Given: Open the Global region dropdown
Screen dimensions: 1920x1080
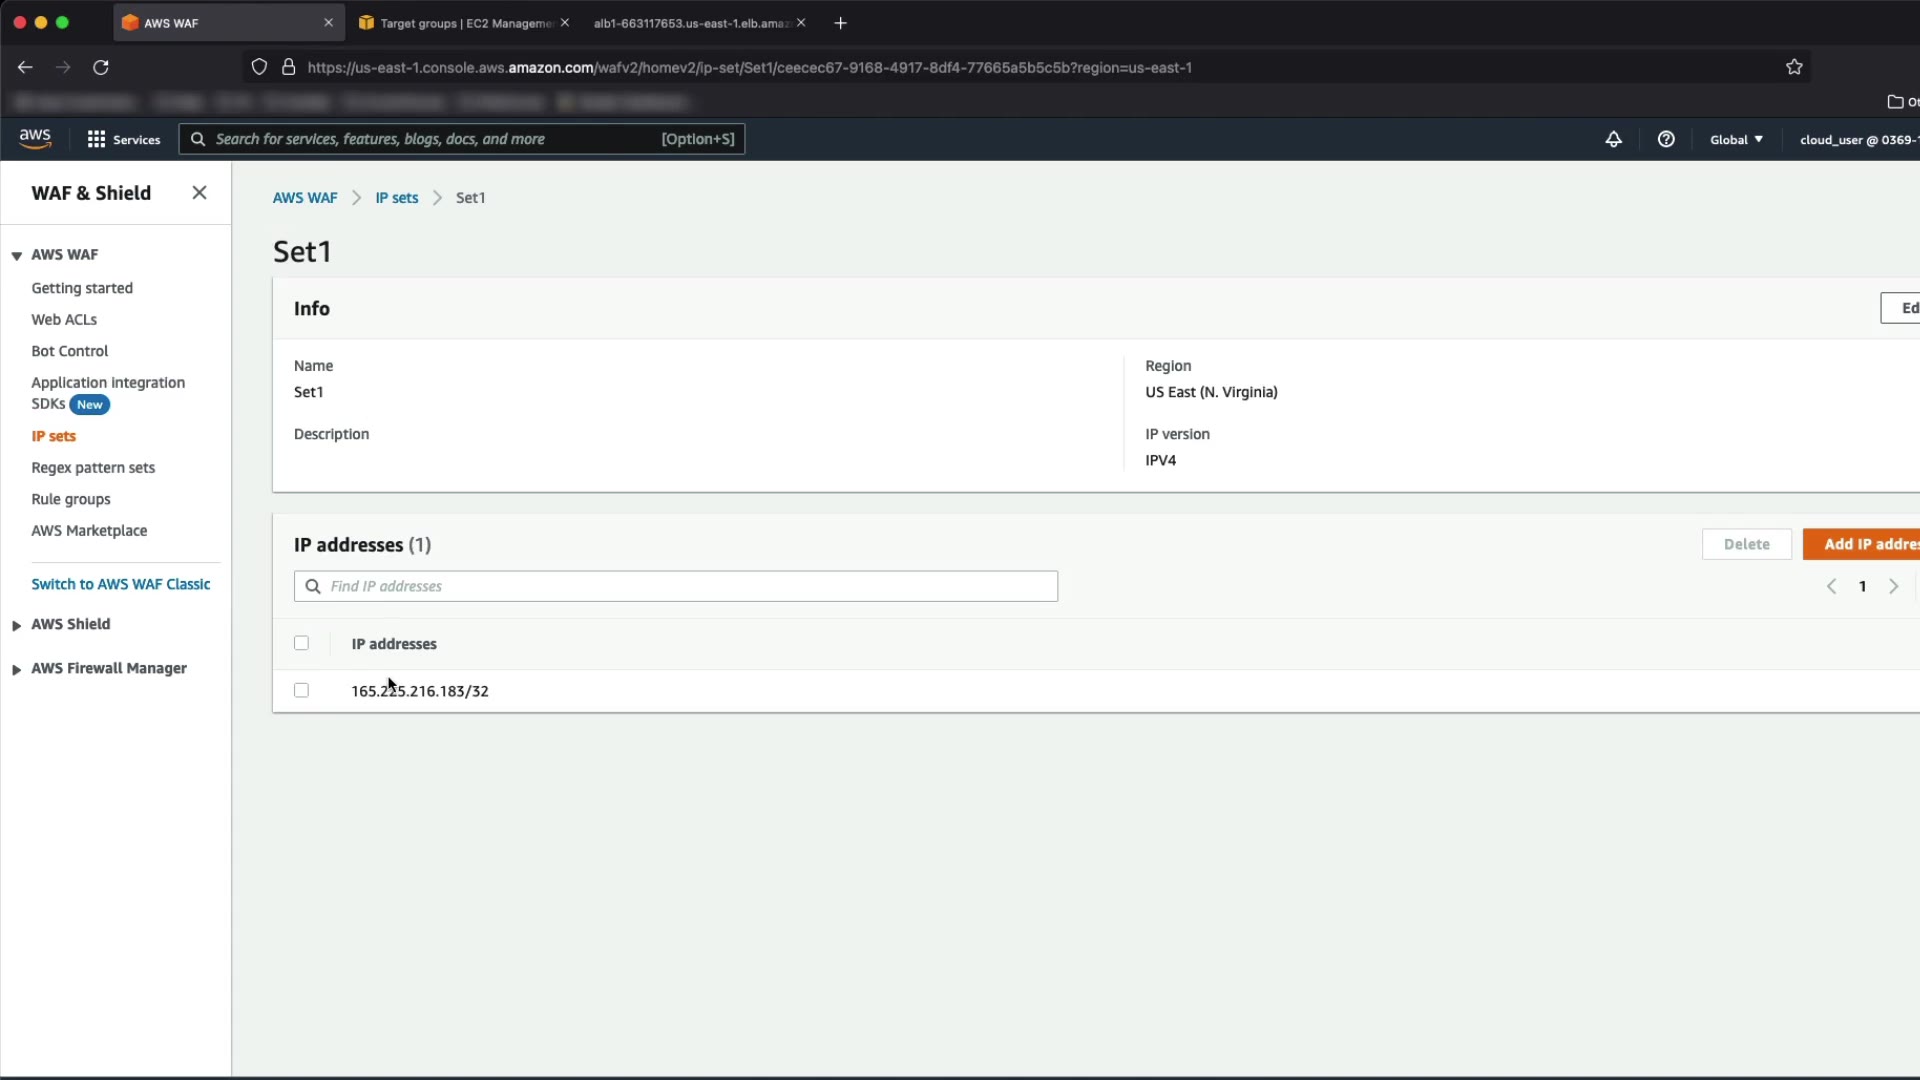Looking at the screenshot, I should (1736, 139).
